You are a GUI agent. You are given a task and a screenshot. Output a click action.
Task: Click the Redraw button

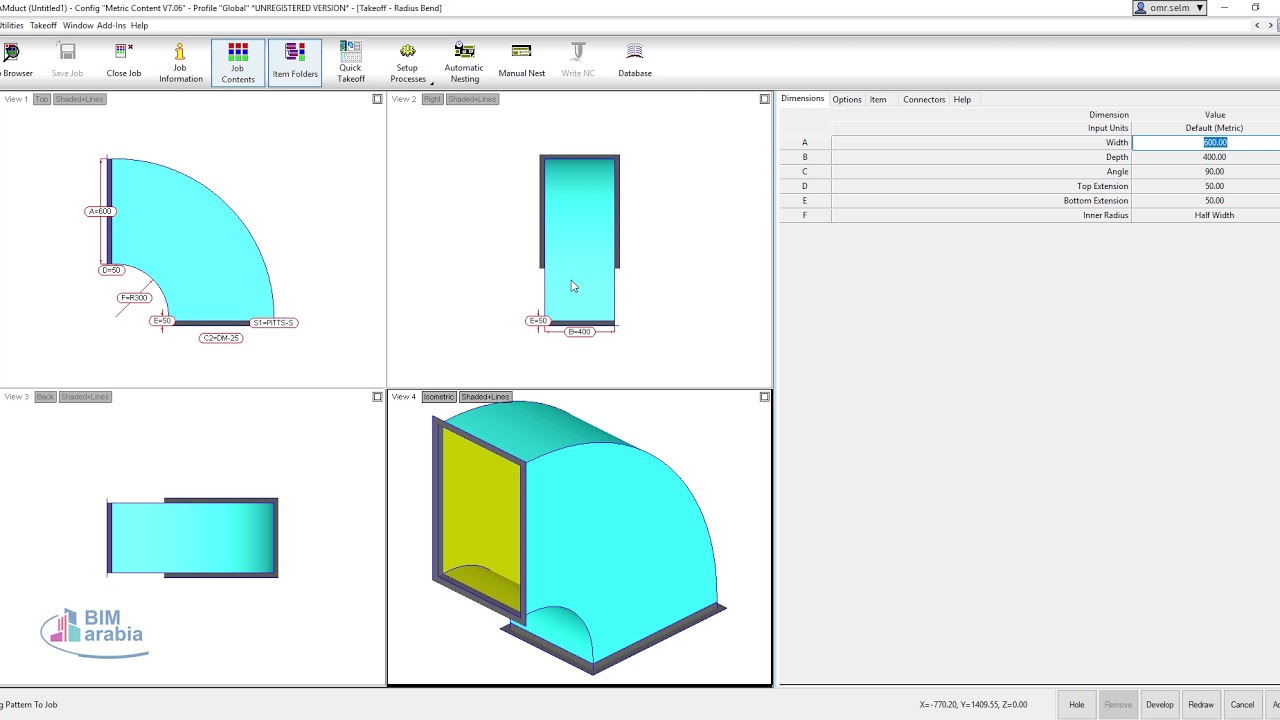1201,705
